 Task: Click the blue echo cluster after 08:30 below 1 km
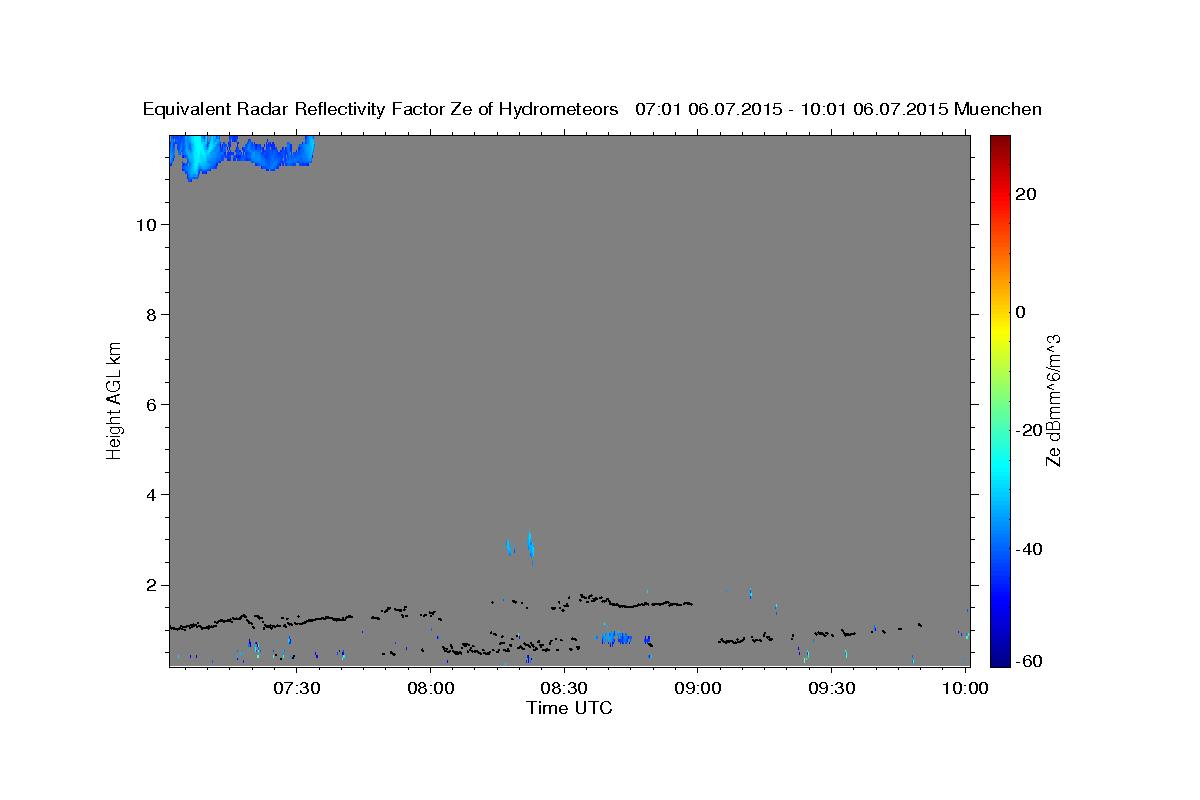click(616, 637)
